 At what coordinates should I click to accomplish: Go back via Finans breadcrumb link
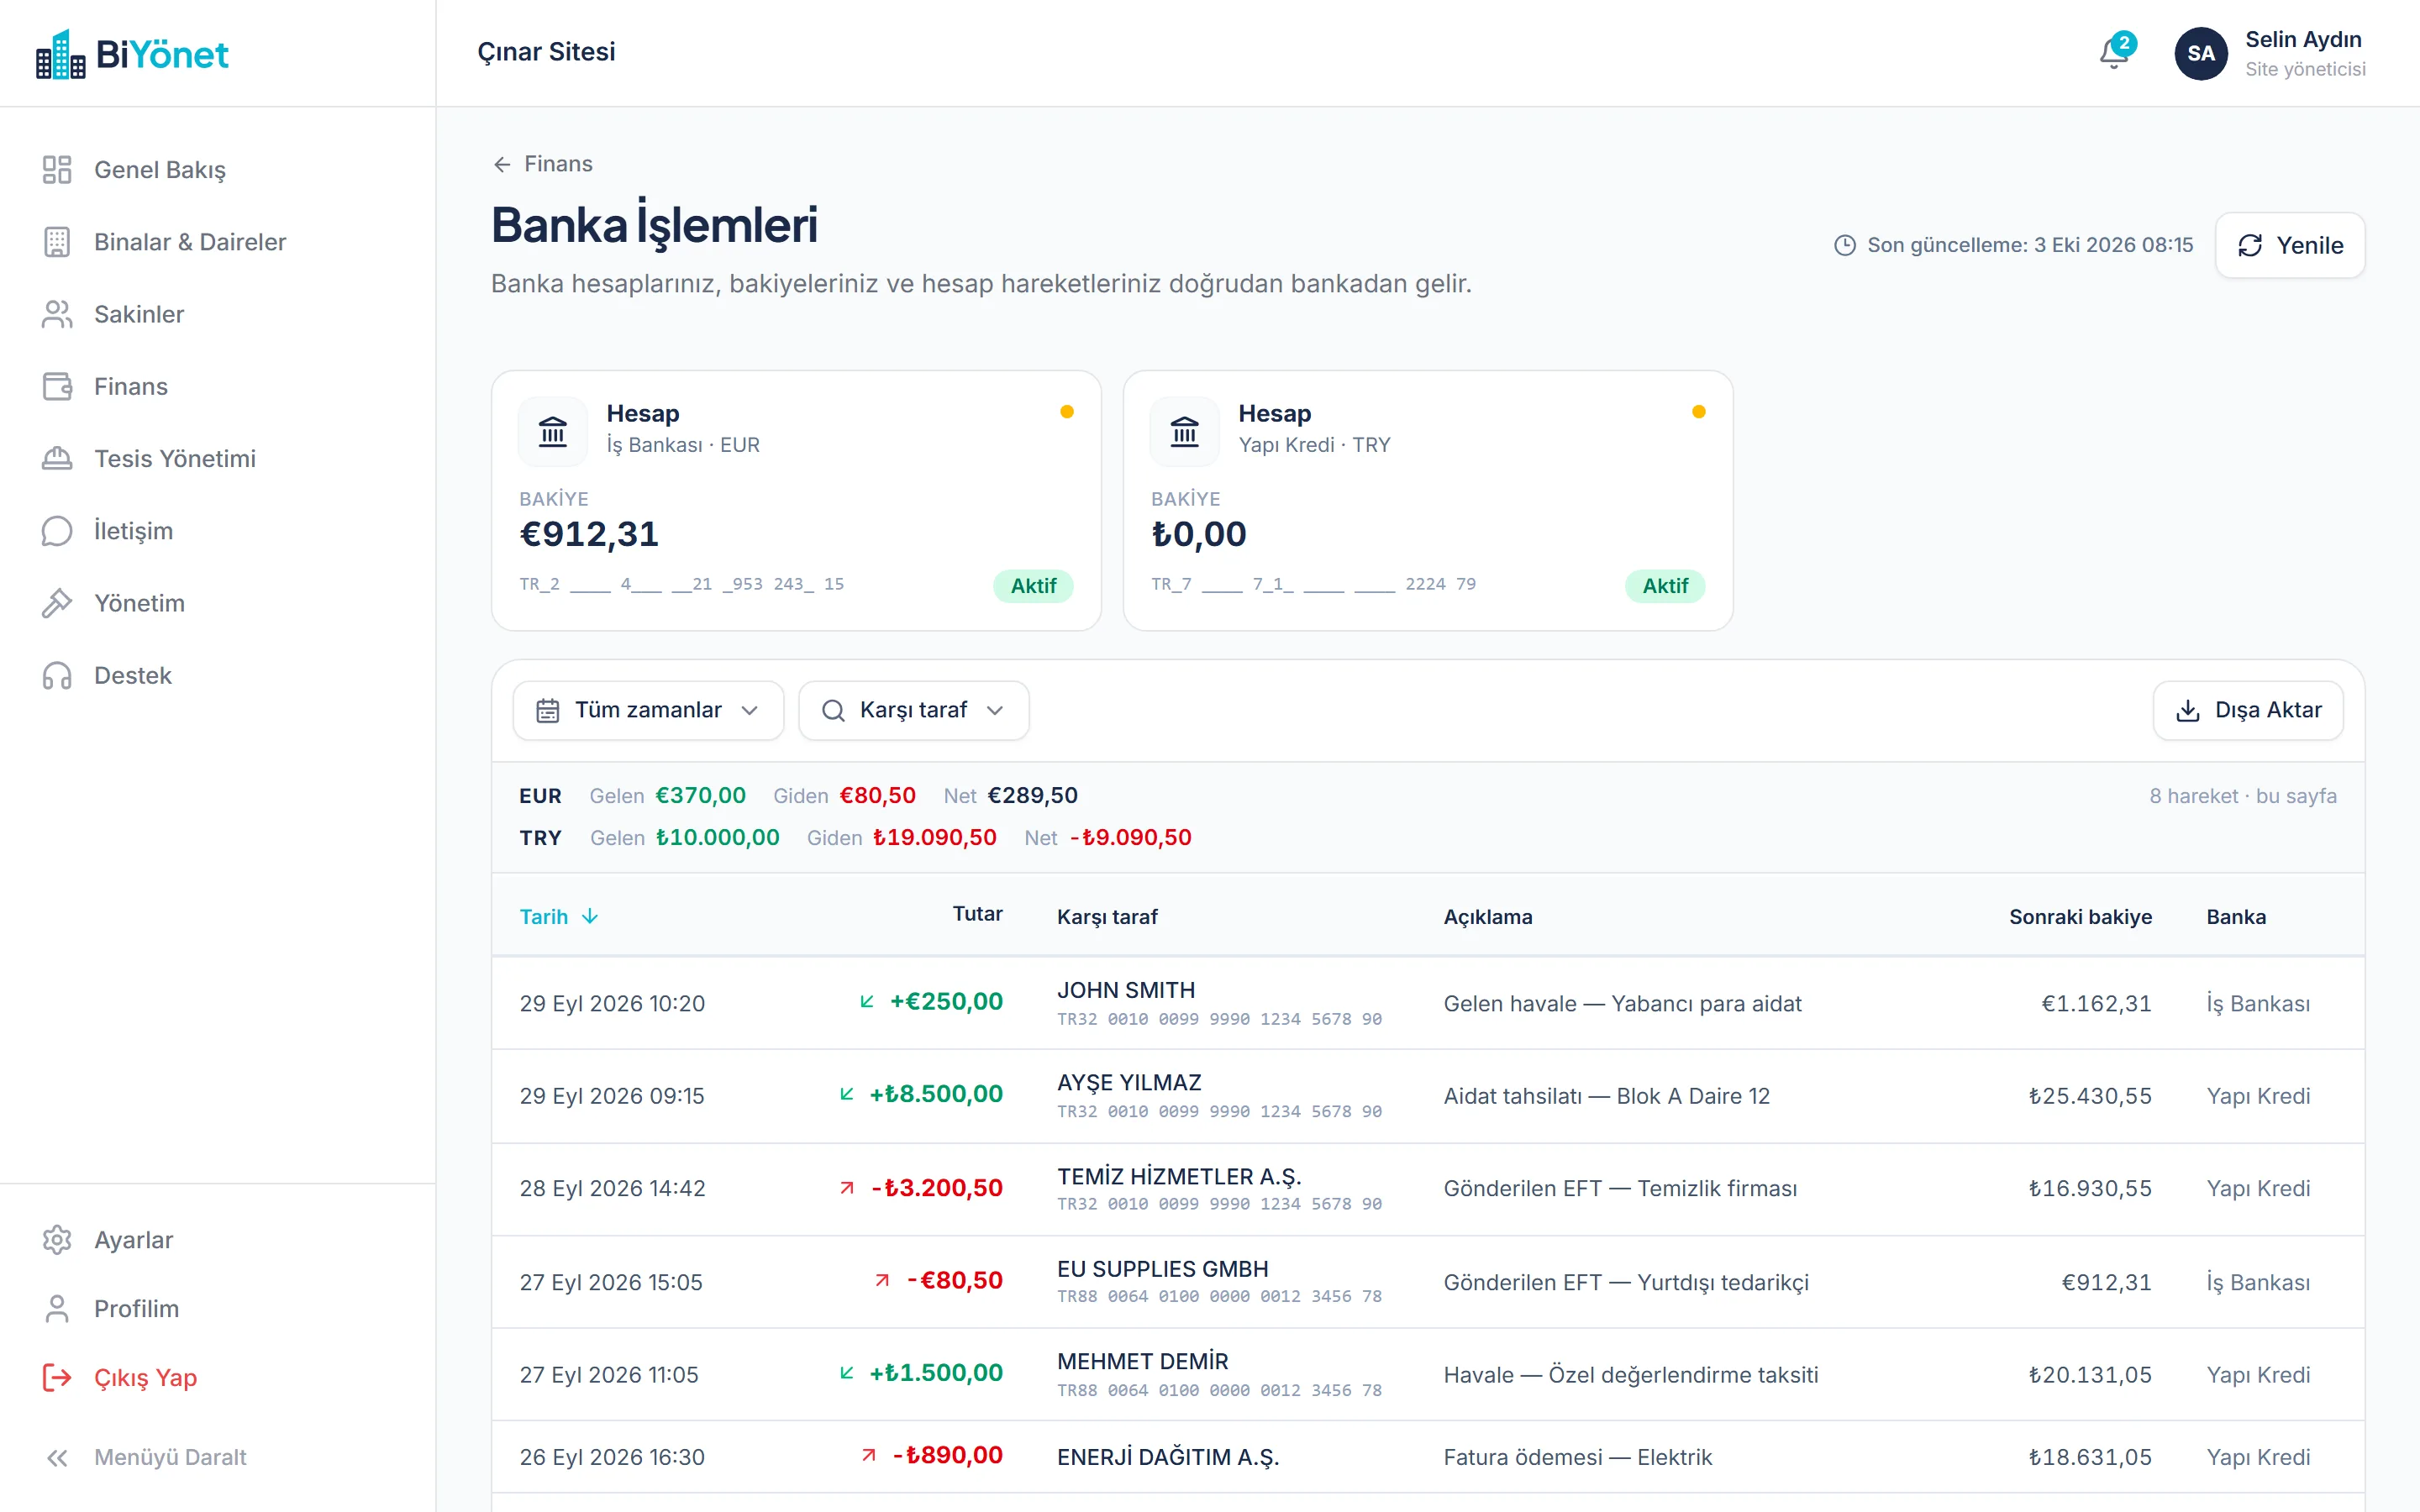click(543, 164)
